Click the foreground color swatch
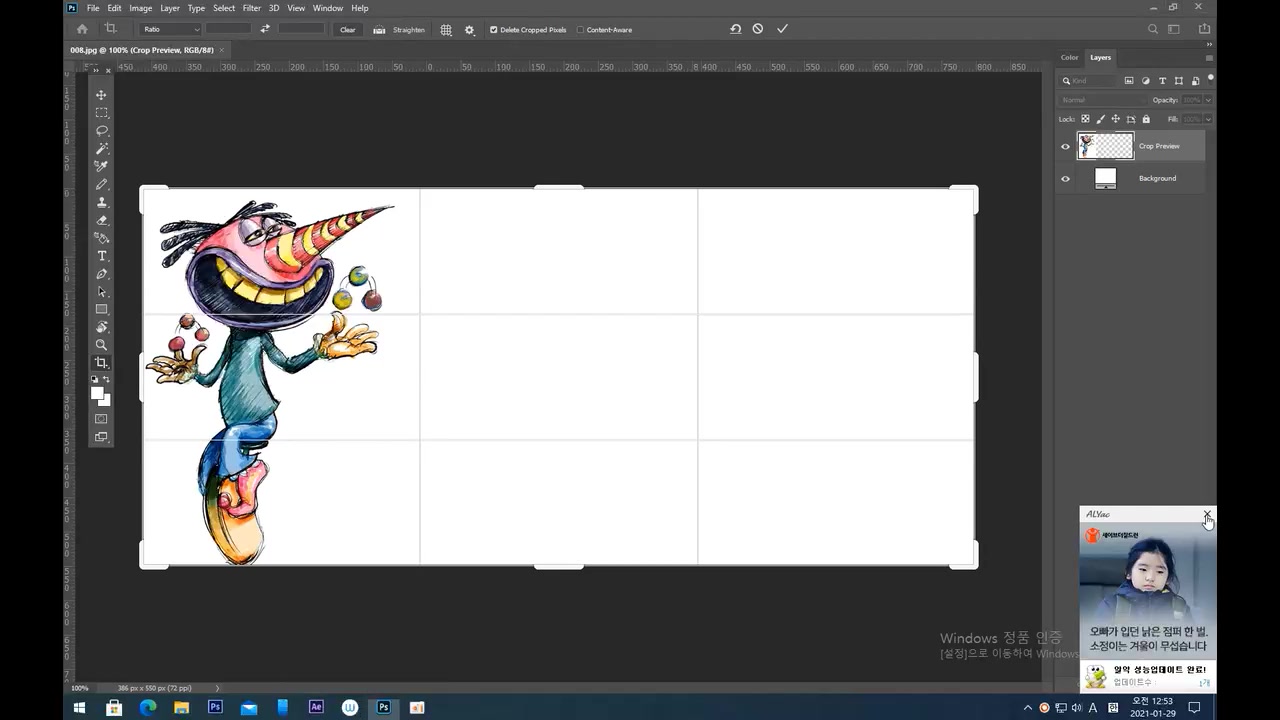Viewport: 1280px width, 720px height. [98, 393]
